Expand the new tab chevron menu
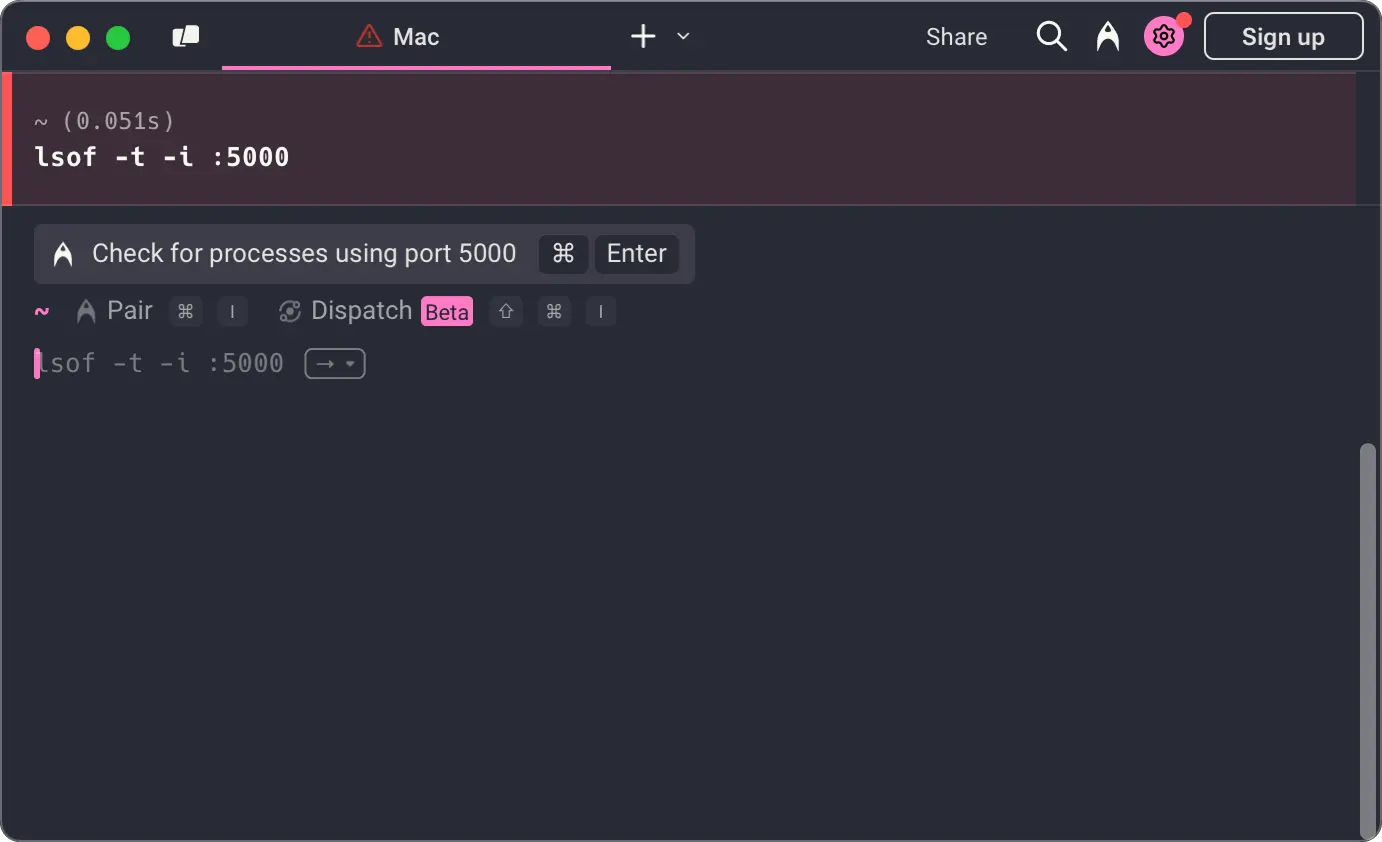 pyautogui.click(x=683, y=37)
